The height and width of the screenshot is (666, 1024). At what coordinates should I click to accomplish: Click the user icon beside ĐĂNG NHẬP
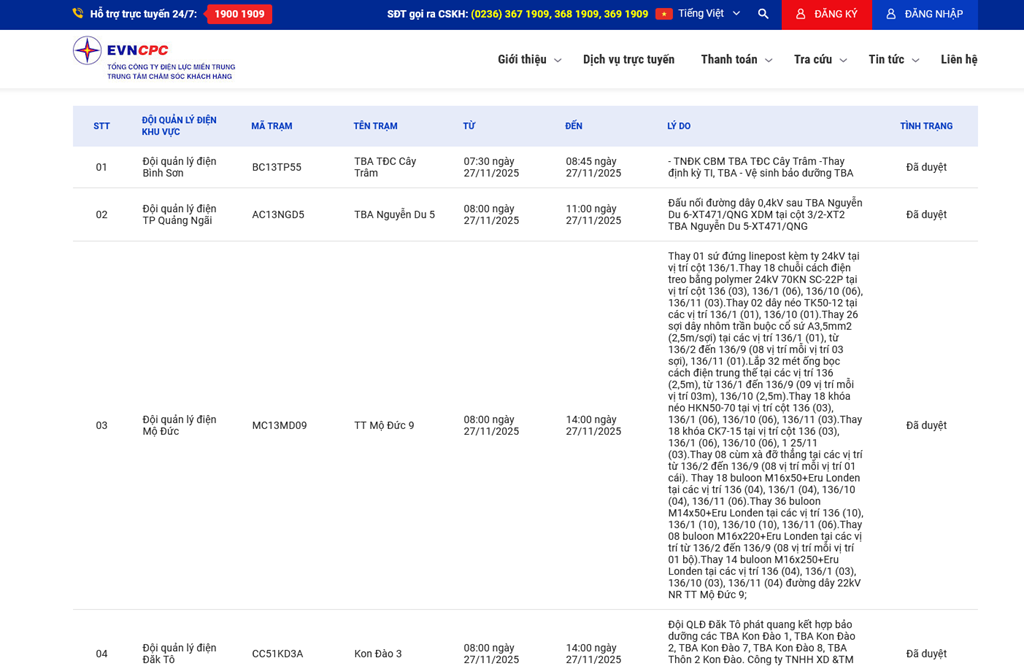pyautogui.click(x=890, y=14)
